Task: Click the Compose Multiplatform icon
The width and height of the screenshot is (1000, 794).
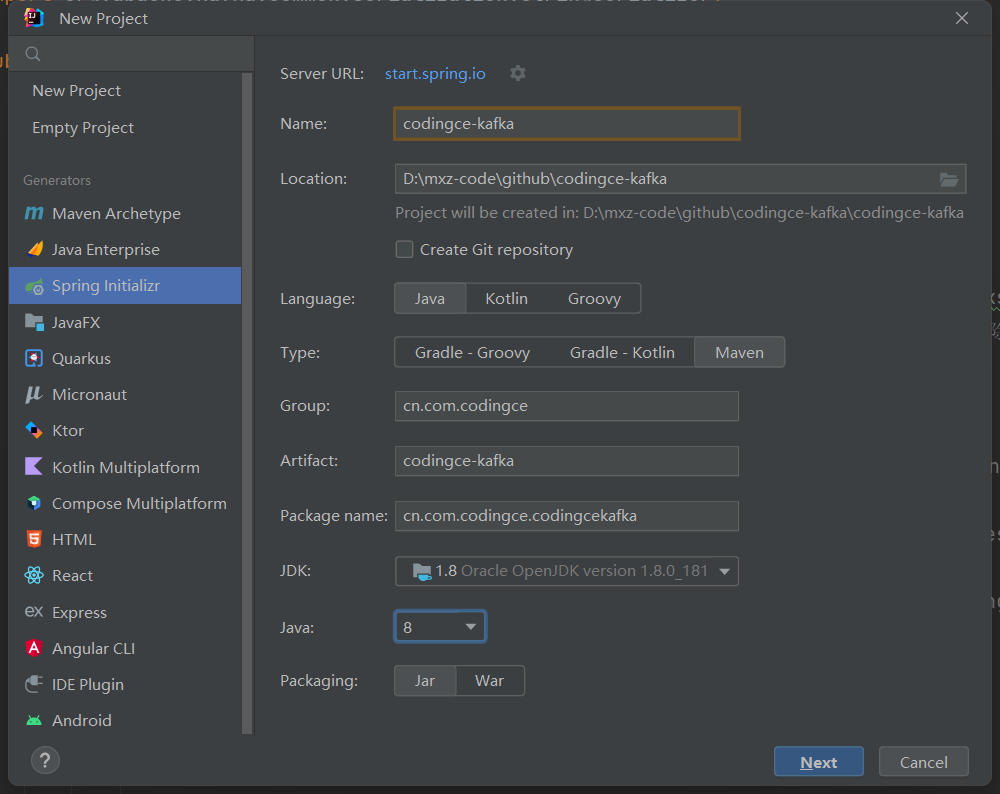Action: 34,503
